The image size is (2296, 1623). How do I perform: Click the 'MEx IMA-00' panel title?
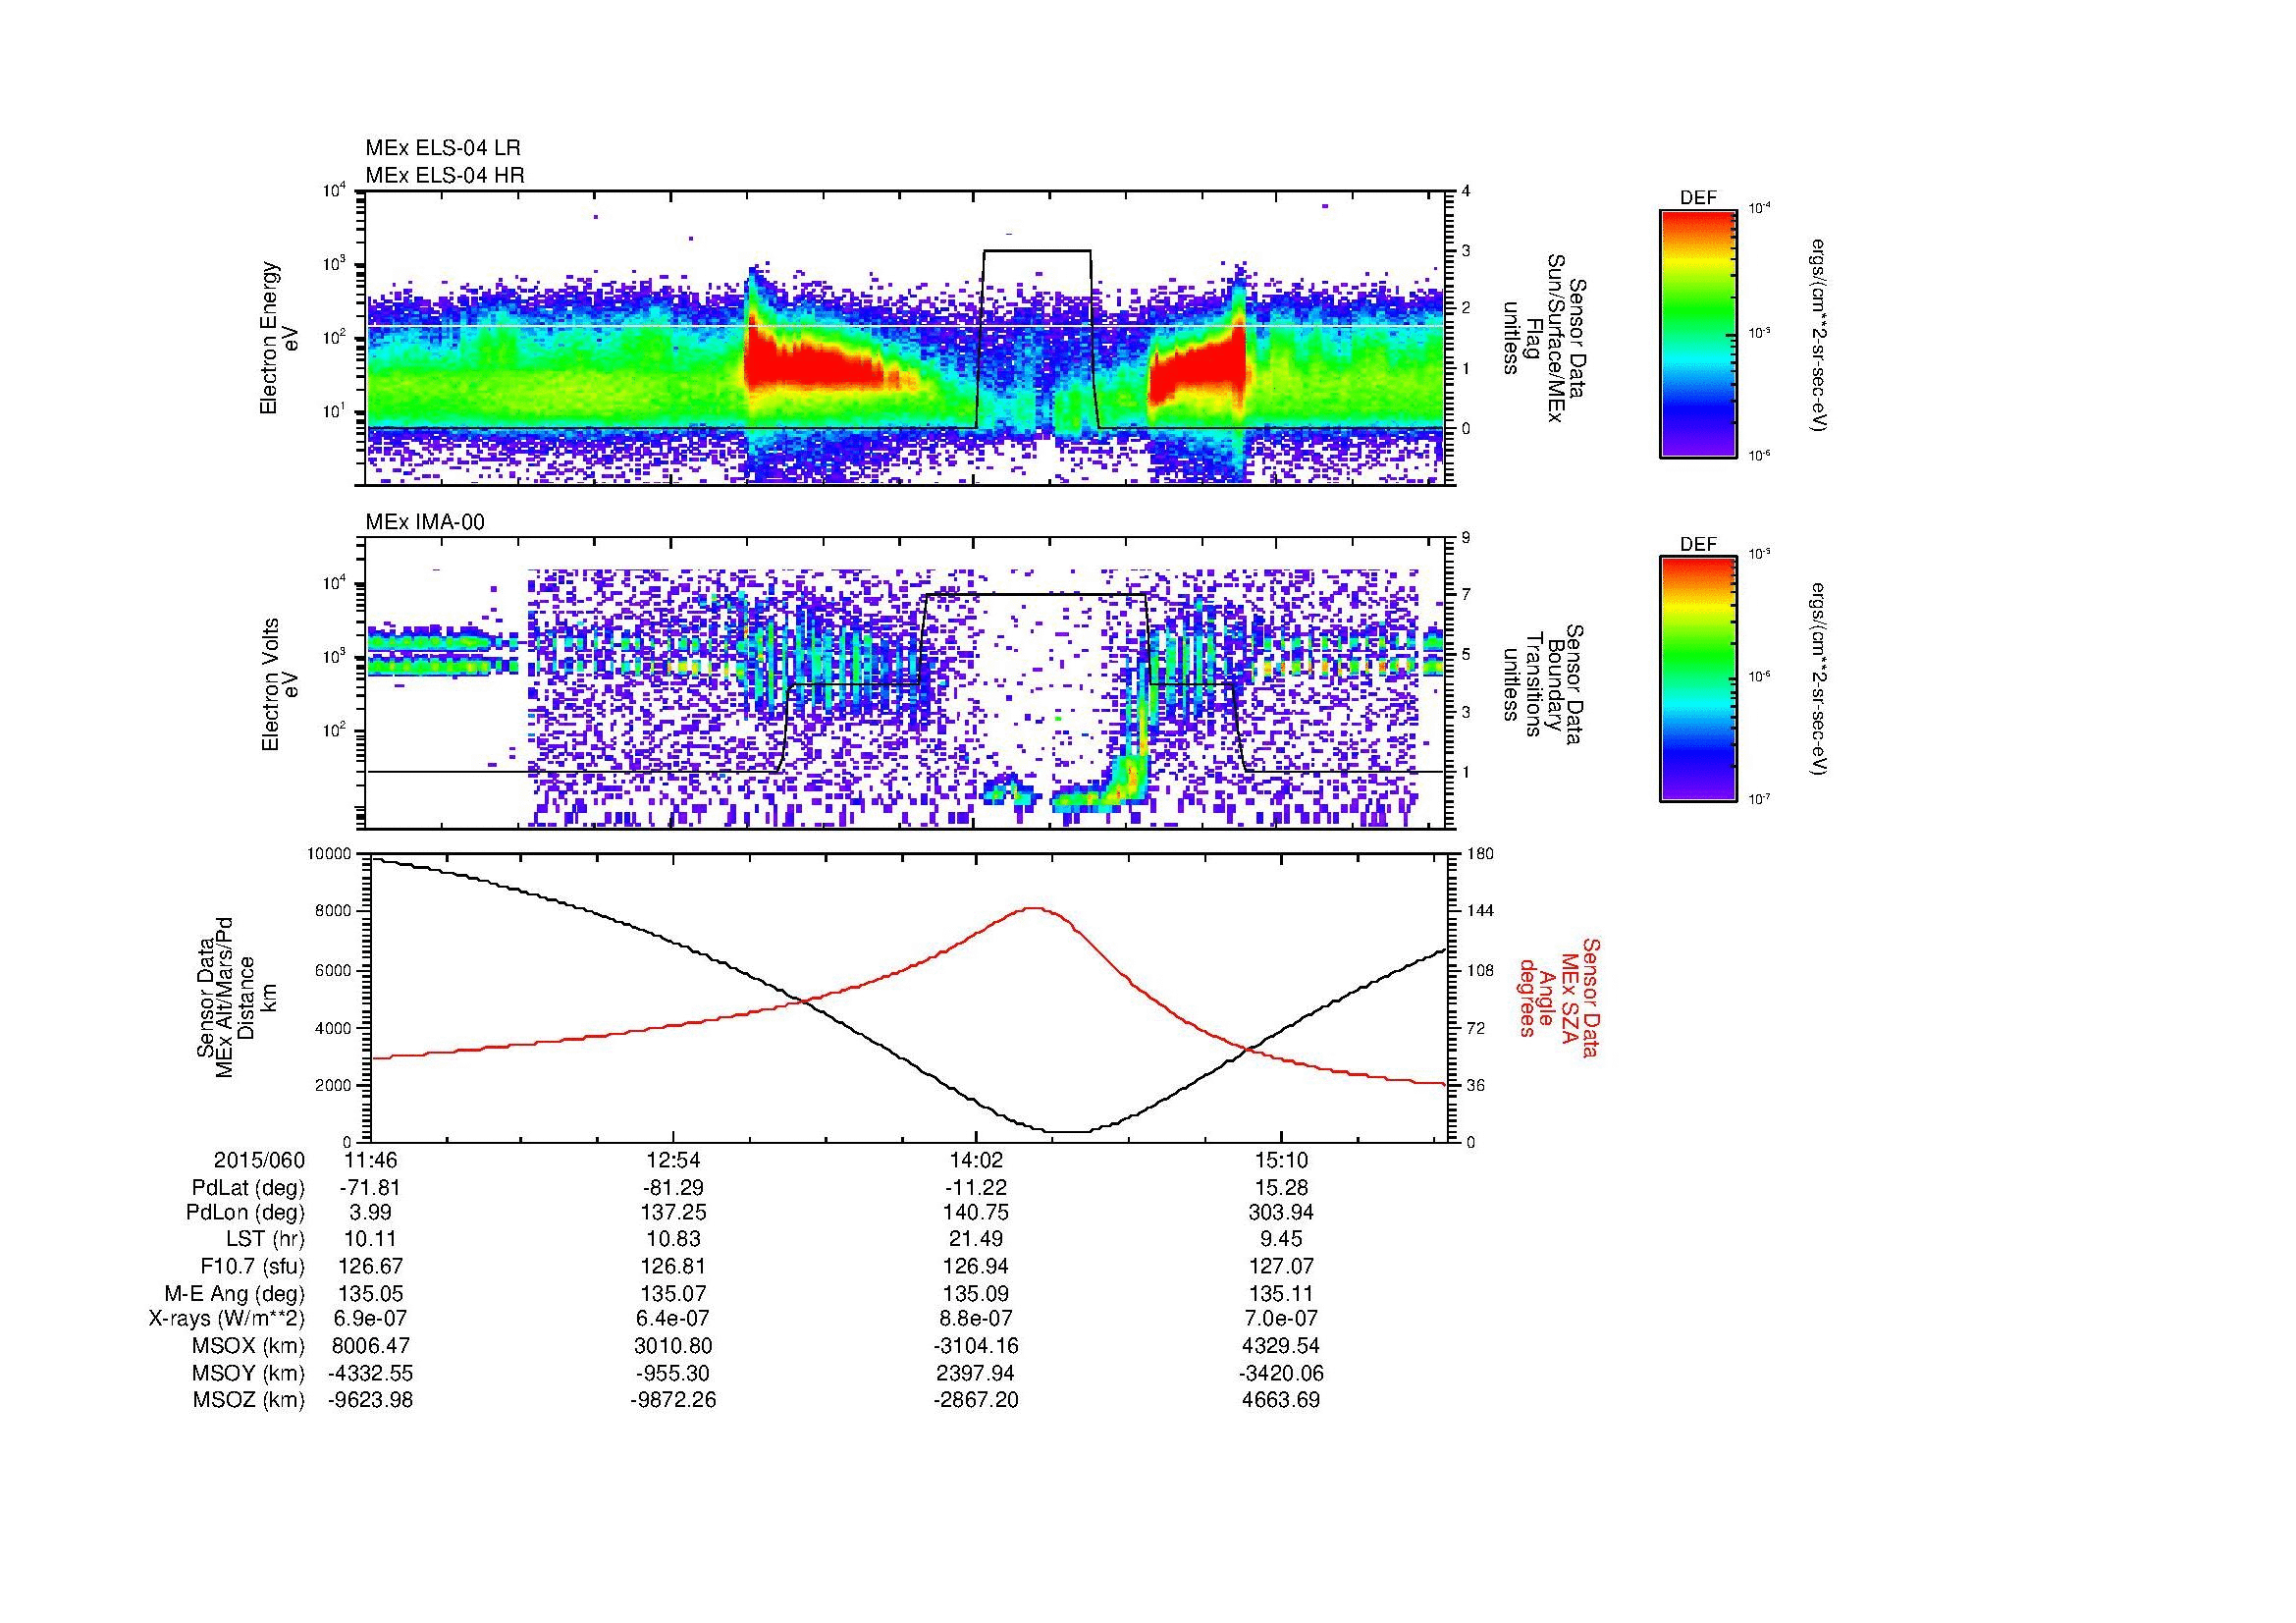(424, 522)
